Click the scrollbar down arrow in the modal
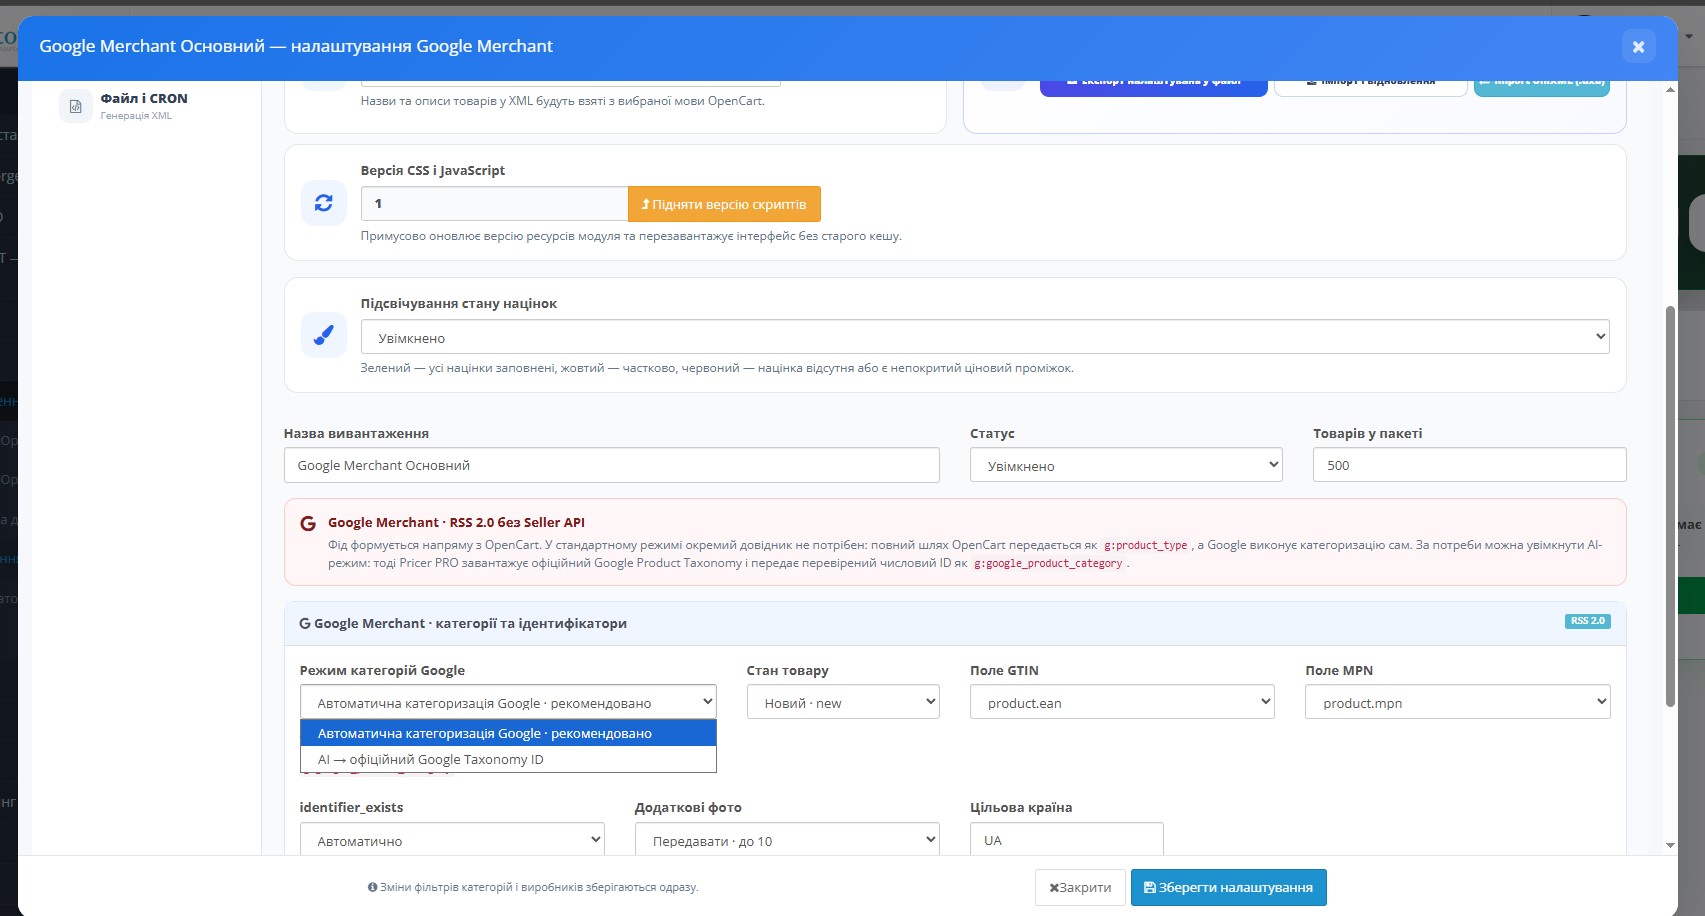This screenshot has width=1705, height=916. pyautogui.click(x=1670, y=845)
